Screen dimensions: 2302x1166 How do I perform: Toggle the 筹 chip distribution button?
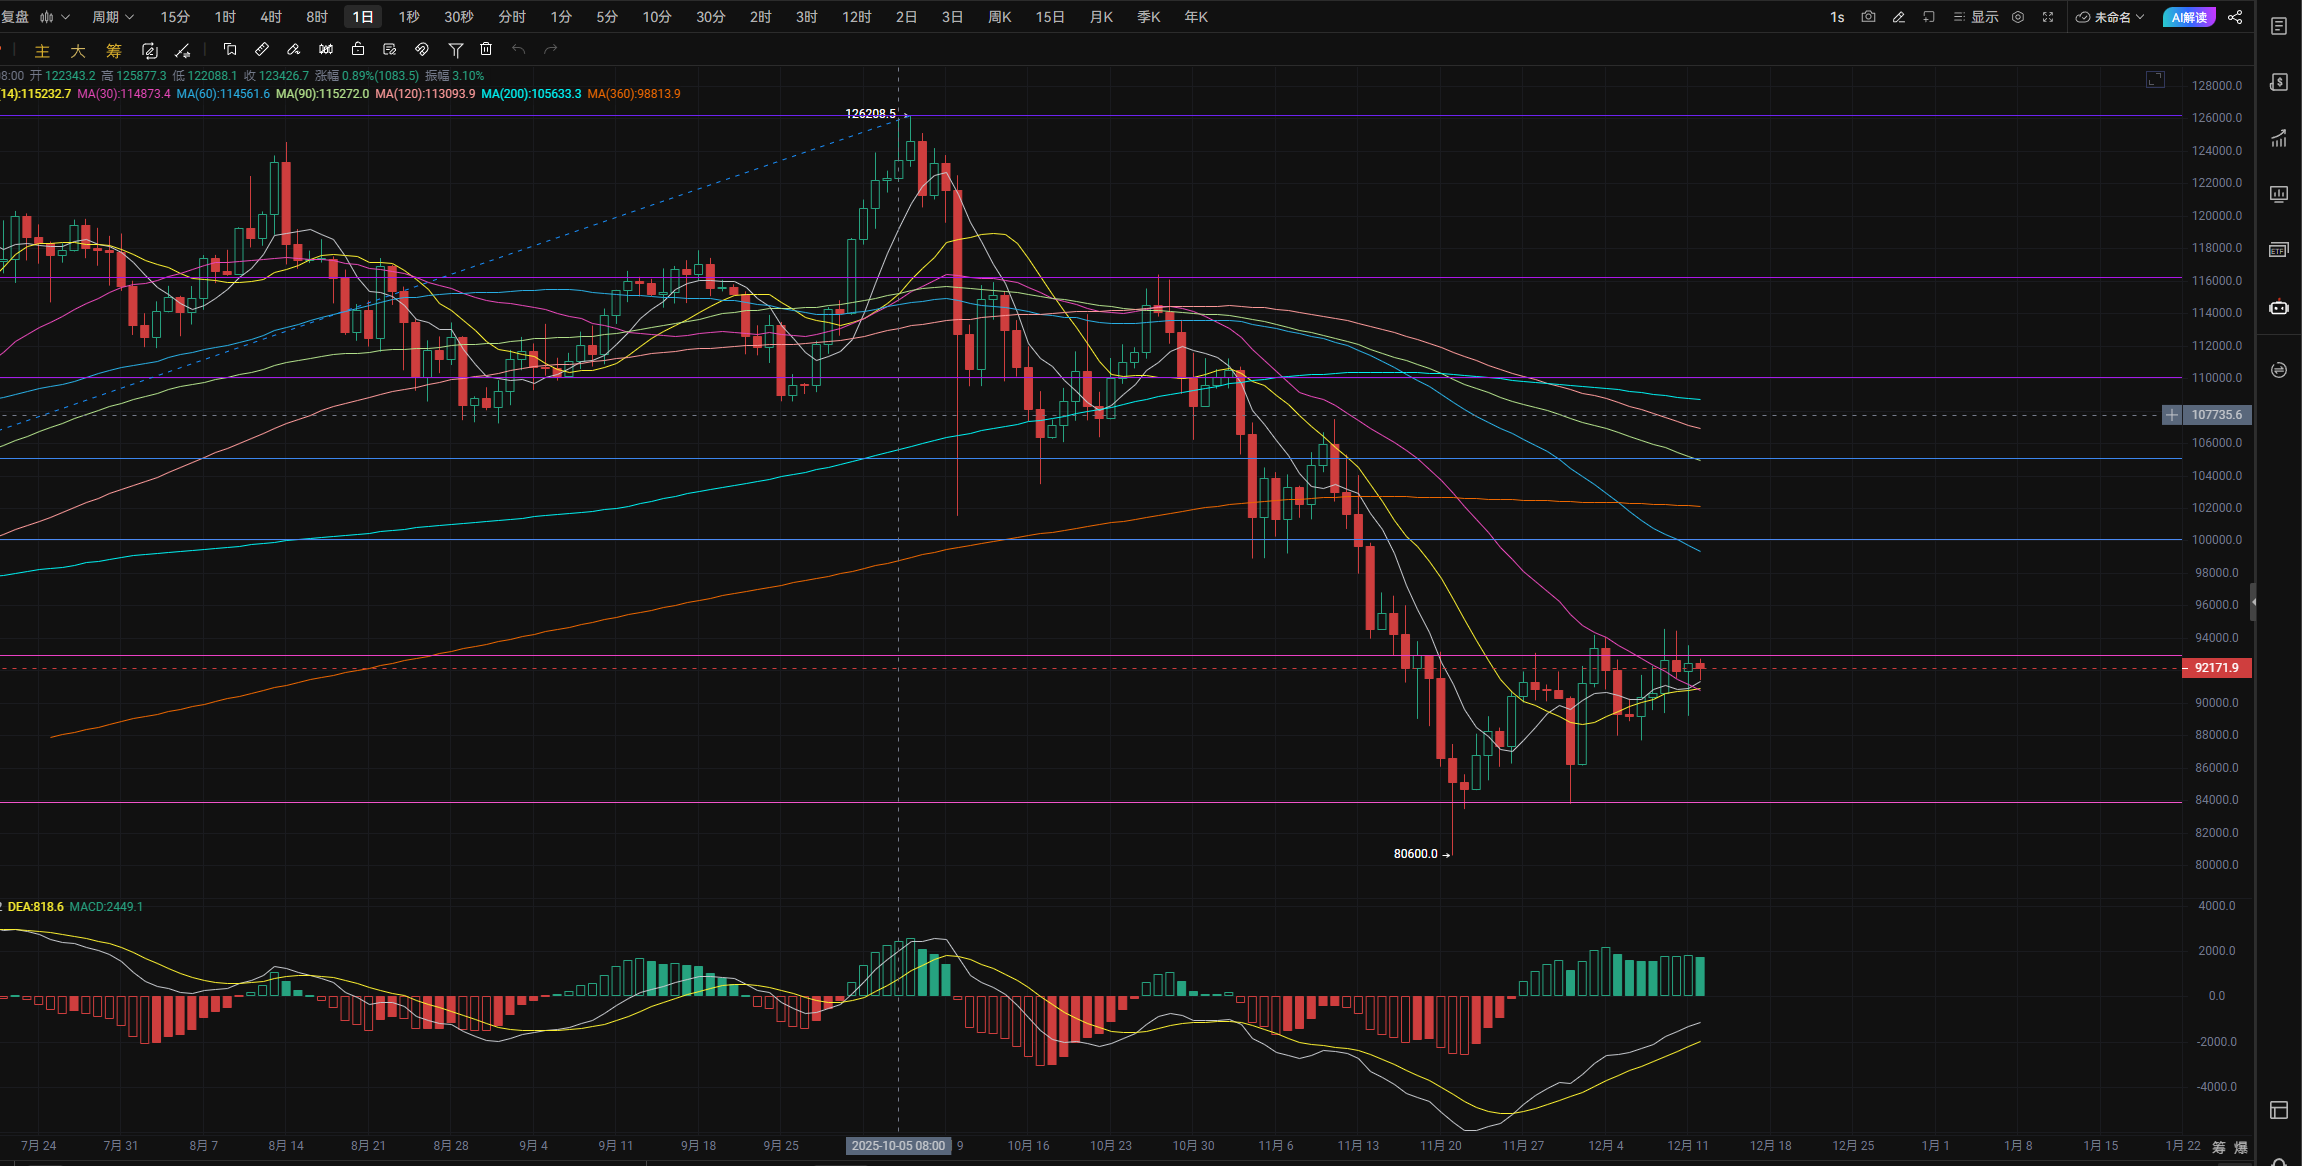pyautogui.click(x=114, y=50)
